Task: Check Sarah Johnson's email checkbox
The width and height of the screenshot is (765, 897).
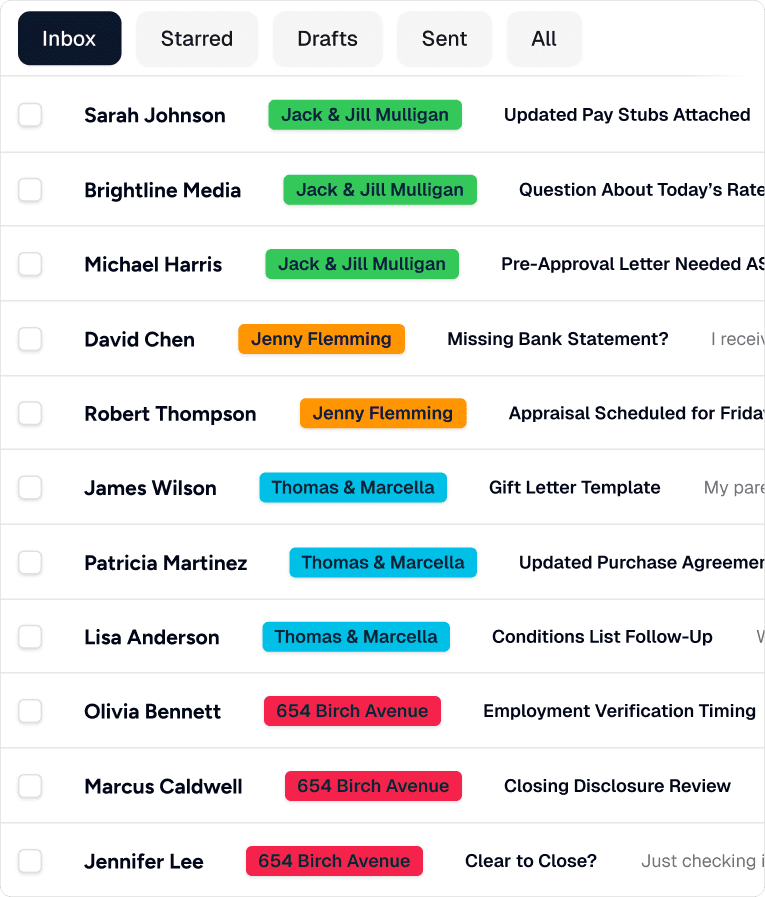Action: 30,115
